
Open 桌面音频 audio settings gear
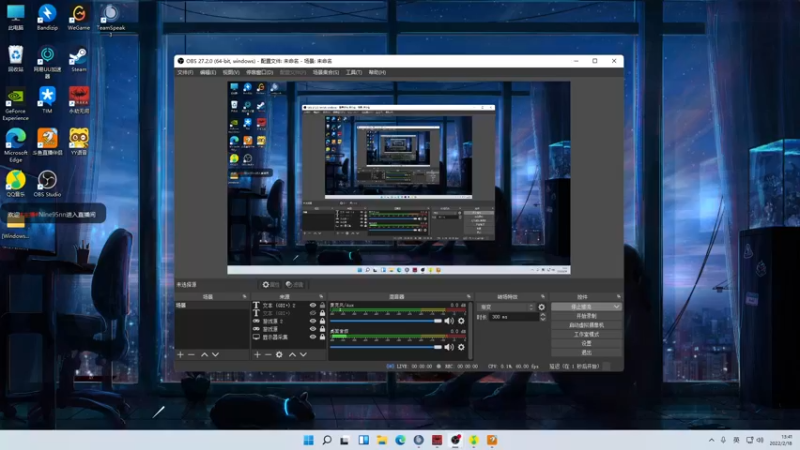pos(461,347)
